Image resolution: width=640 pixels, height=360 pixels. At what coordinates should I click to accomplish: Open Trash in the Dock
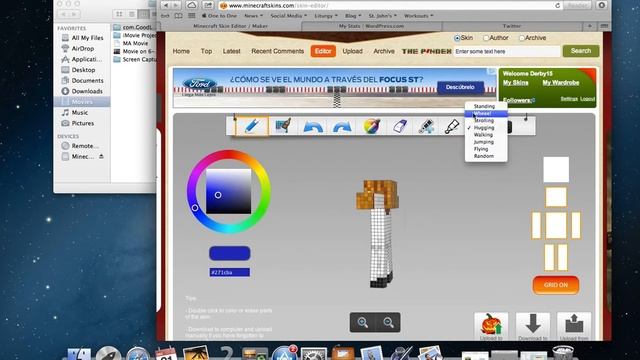pos(563,353)
